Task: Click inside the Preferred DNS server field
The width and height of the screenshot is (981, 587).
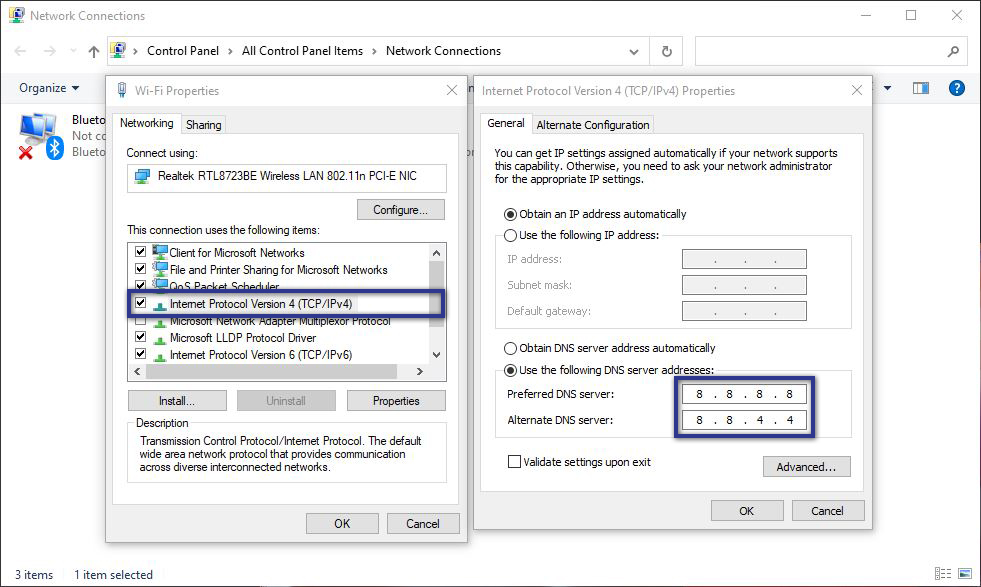Action: coord(744,393)
